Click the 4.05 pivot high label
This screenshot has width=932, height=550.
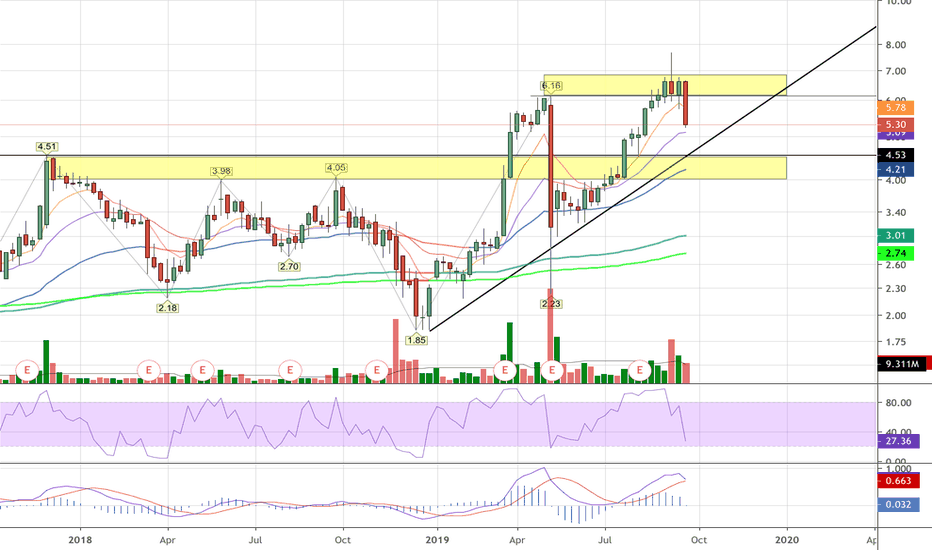pyautogui.click(x=336, y=168)
